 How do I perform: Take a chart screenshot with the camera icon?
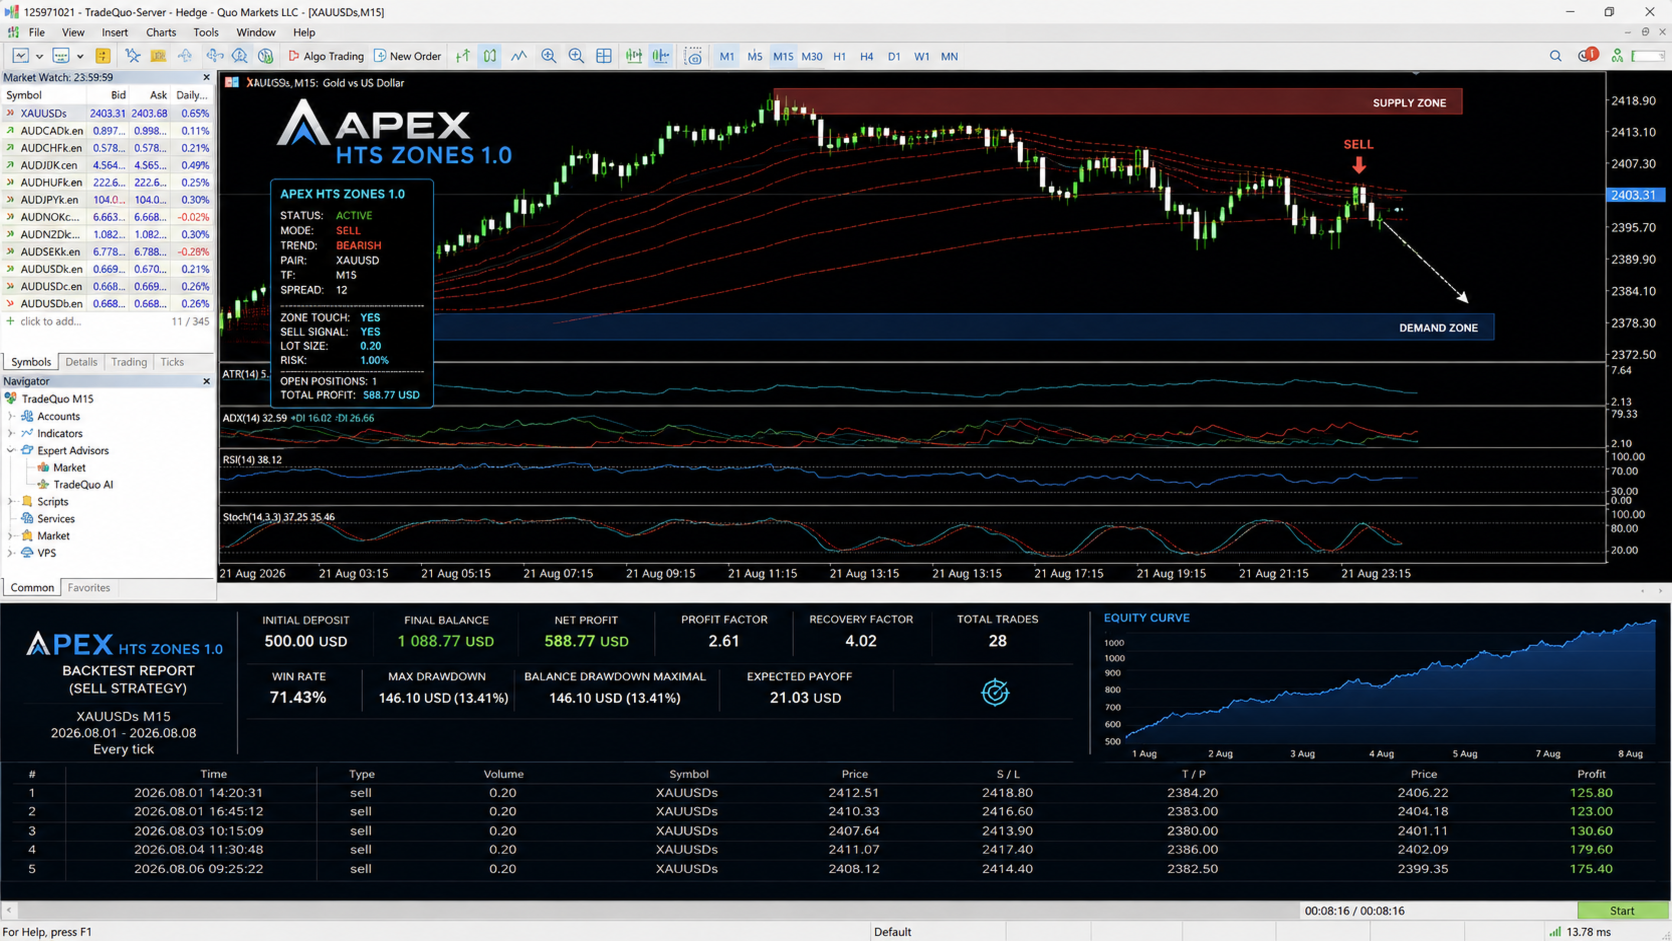[693, 56]
